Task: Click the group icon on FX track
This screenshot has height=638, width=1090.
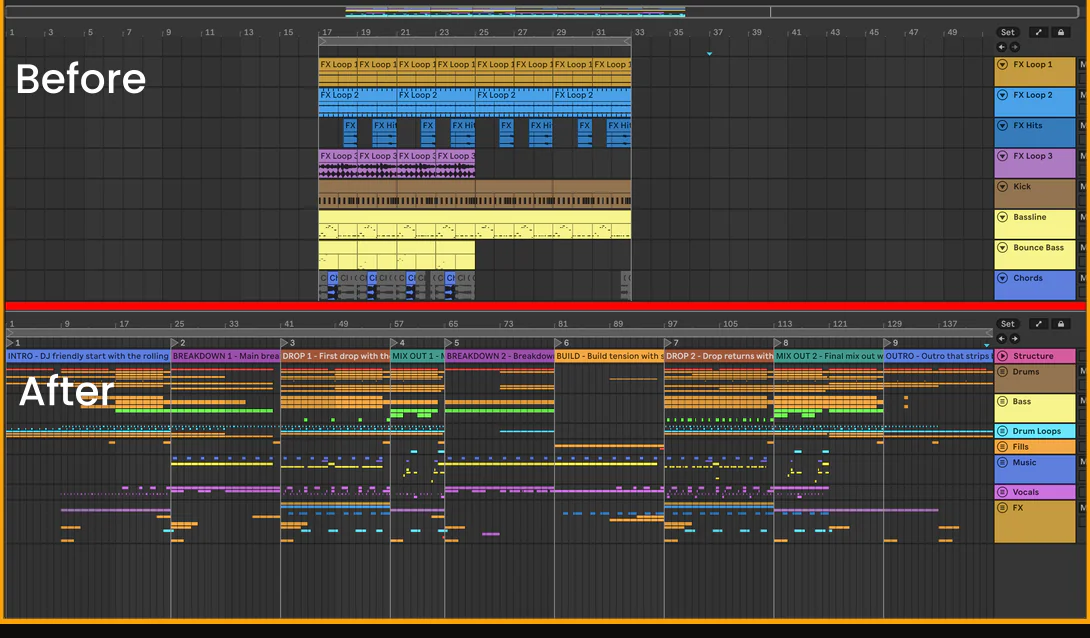Action: tap(1002, 508)
